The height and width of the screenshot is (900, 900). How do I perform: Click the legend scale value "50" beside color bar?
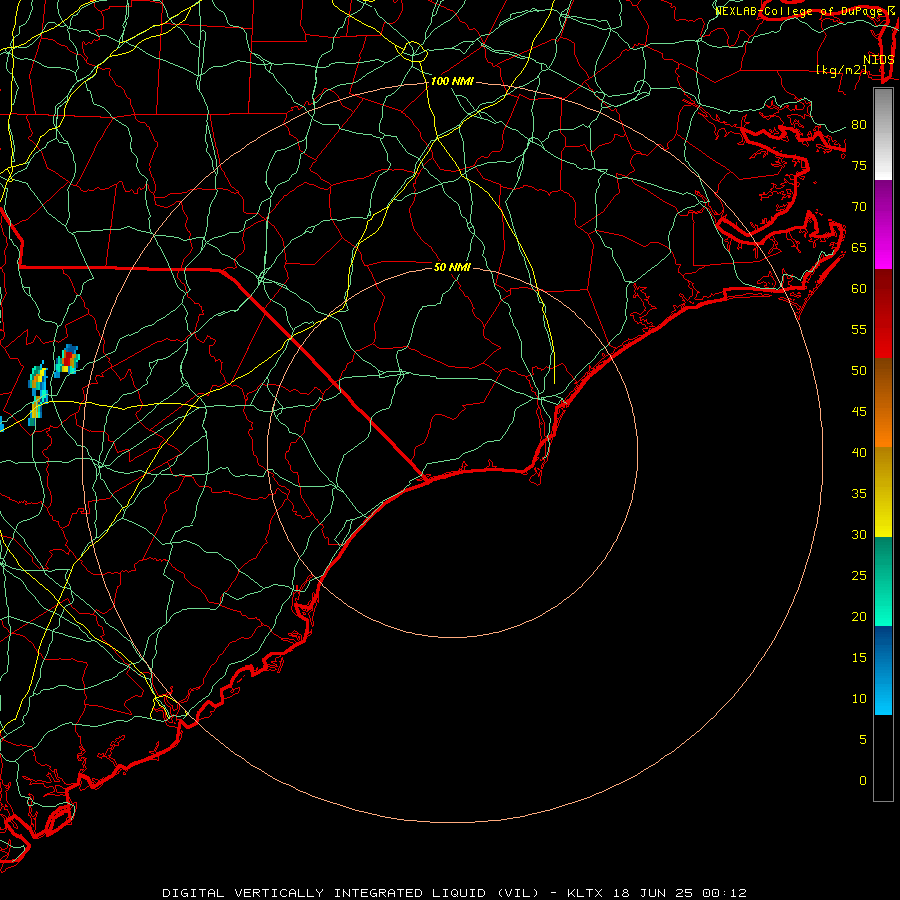click(859, 371)
